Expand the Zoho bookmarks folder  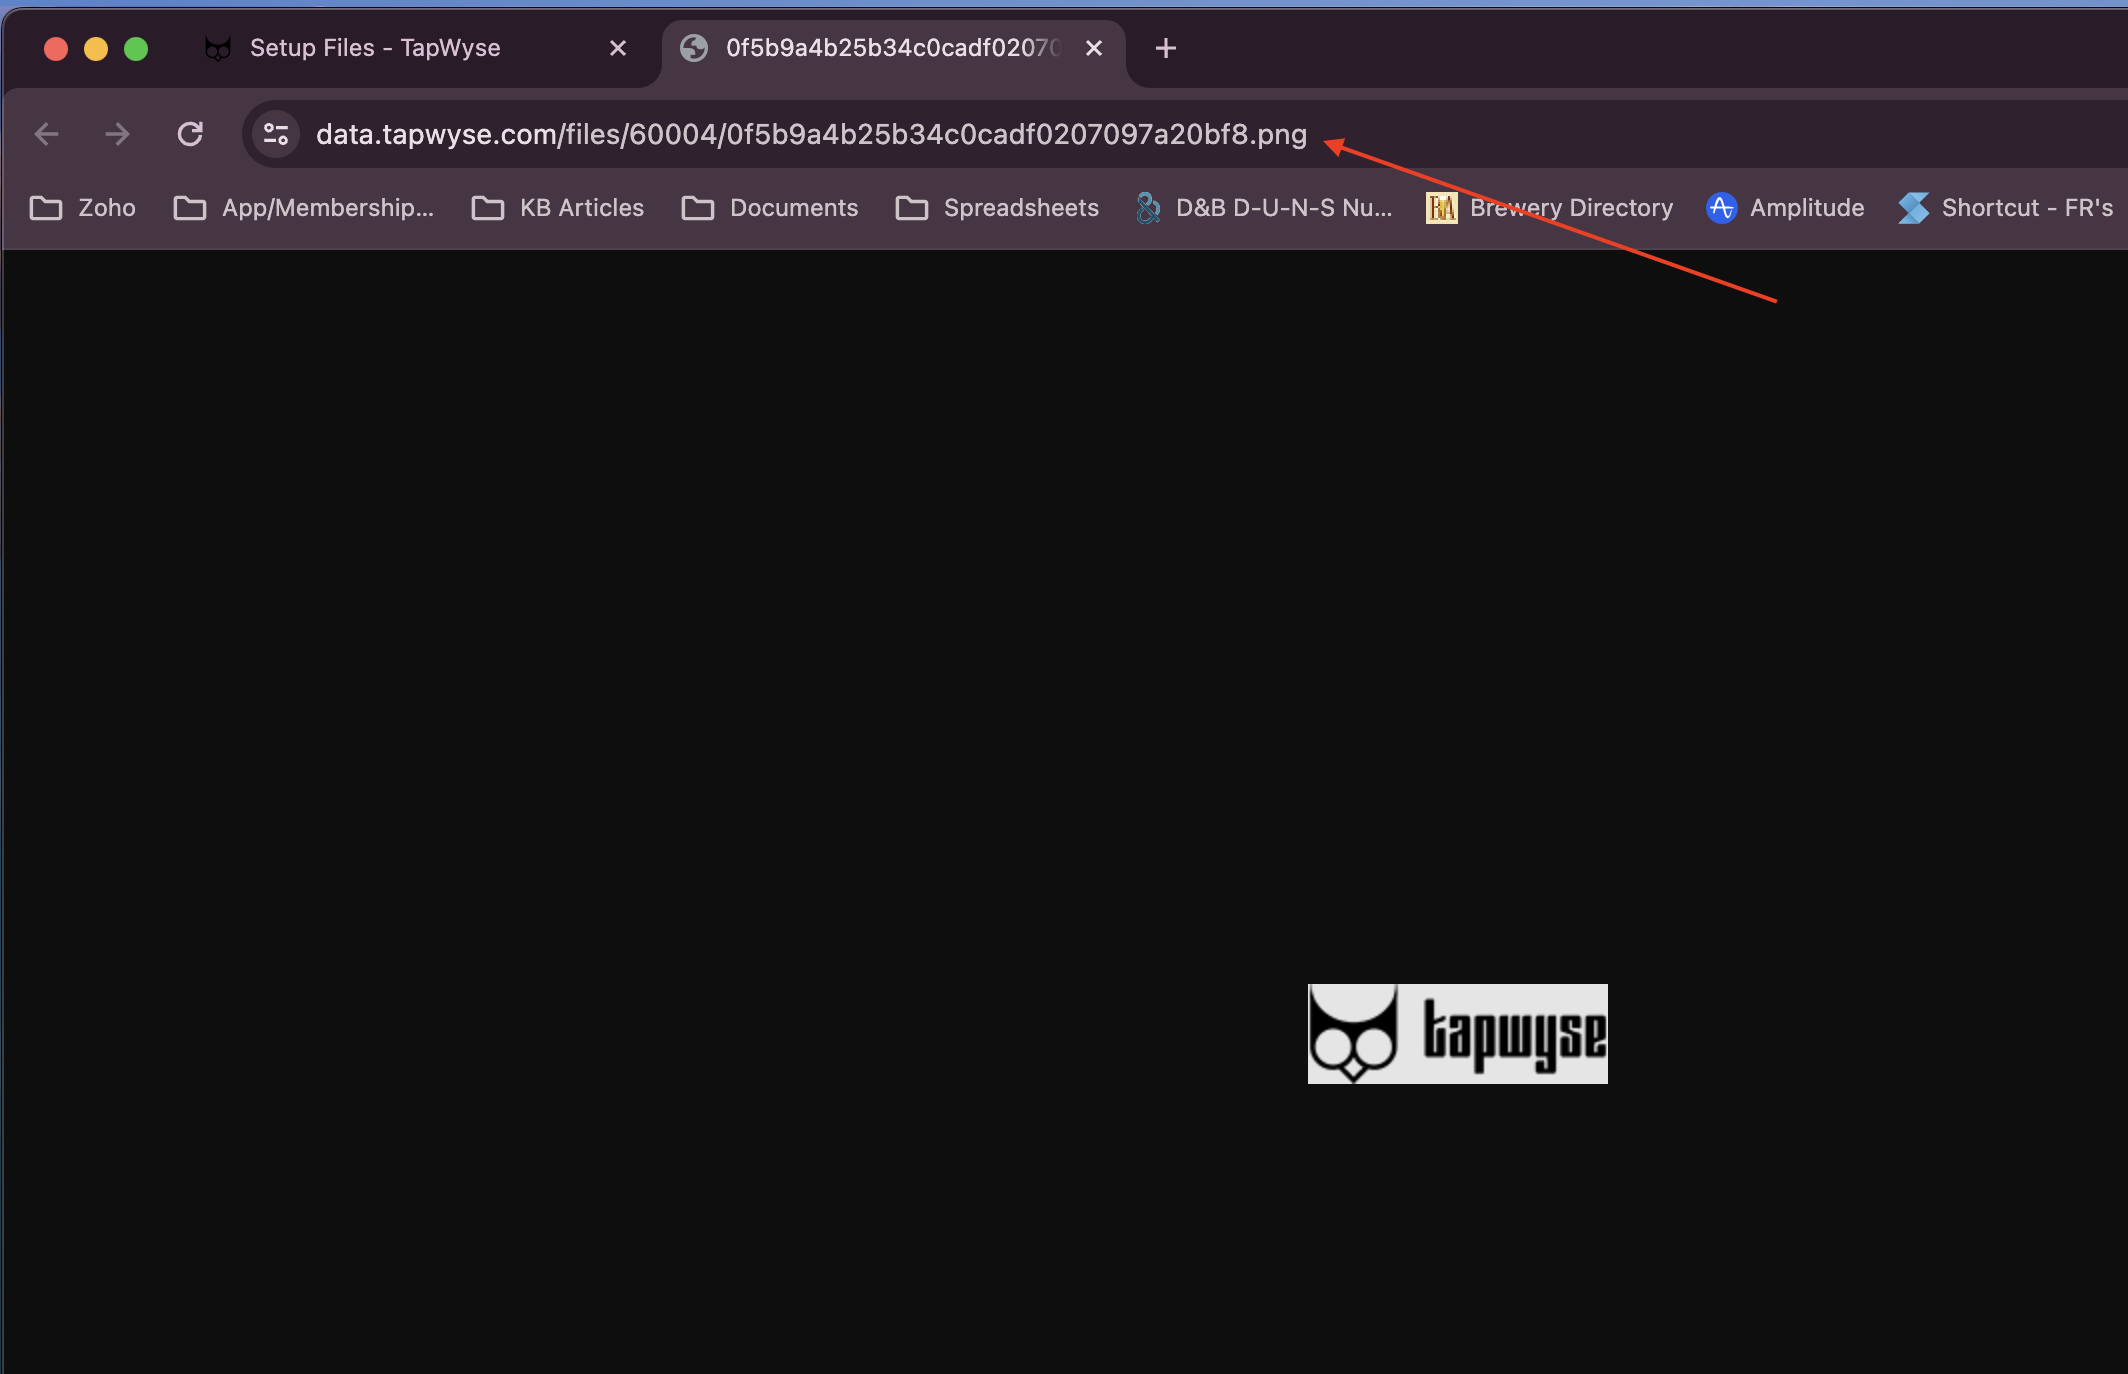tap(83, 208)
